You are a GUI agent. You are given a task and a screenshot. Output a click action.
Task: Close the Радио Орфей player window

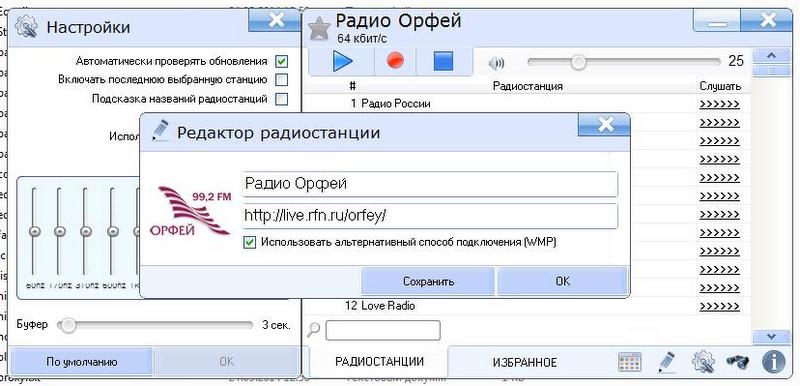click(x=767, y=21)
